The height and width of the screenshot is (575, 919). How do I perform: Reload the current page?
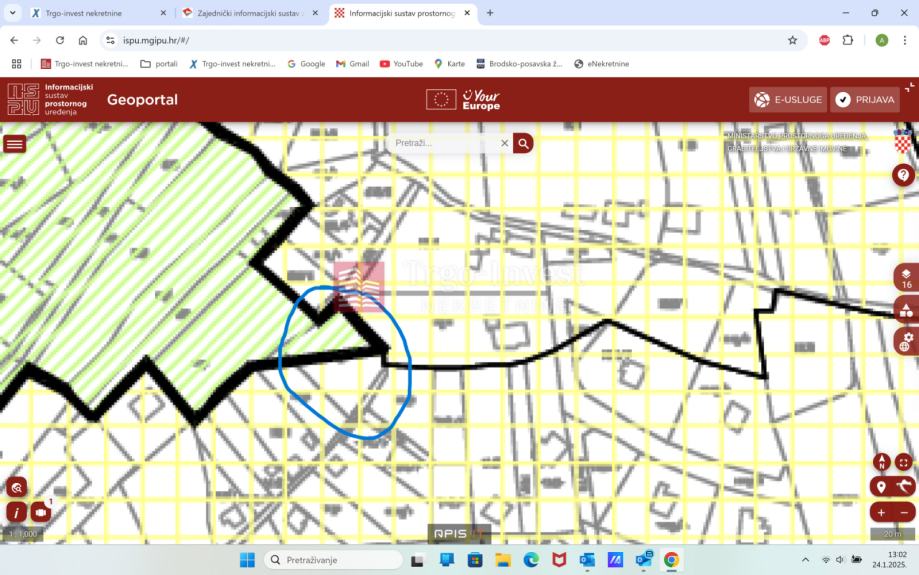point(60,40)
